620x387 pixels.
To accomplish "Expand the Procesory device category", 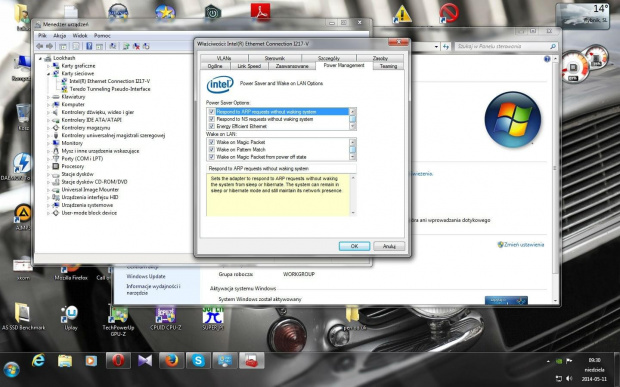I will (x=48, y=166).
